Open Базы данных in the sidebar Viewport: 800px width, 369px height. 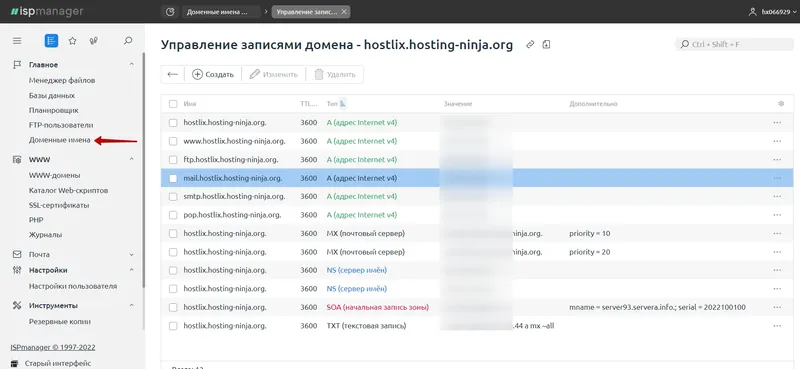(x=52, y=95)
